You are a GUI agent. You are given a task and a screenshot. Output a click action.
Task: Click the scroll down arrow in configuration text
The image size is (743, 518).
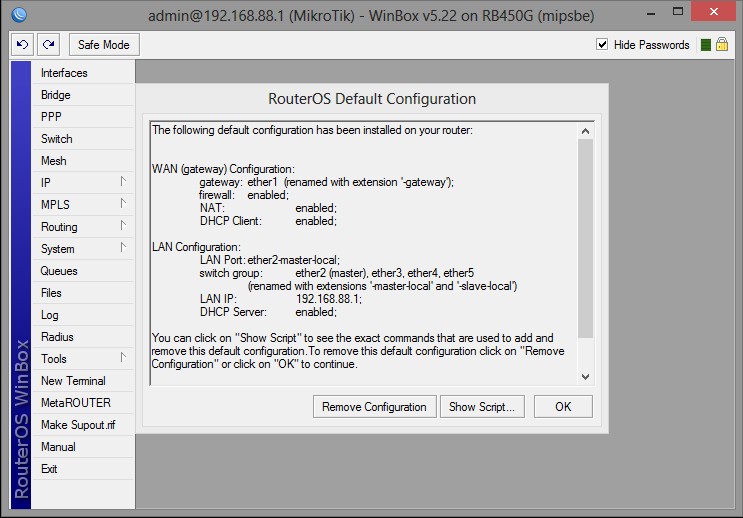click(x=585, y=377)
